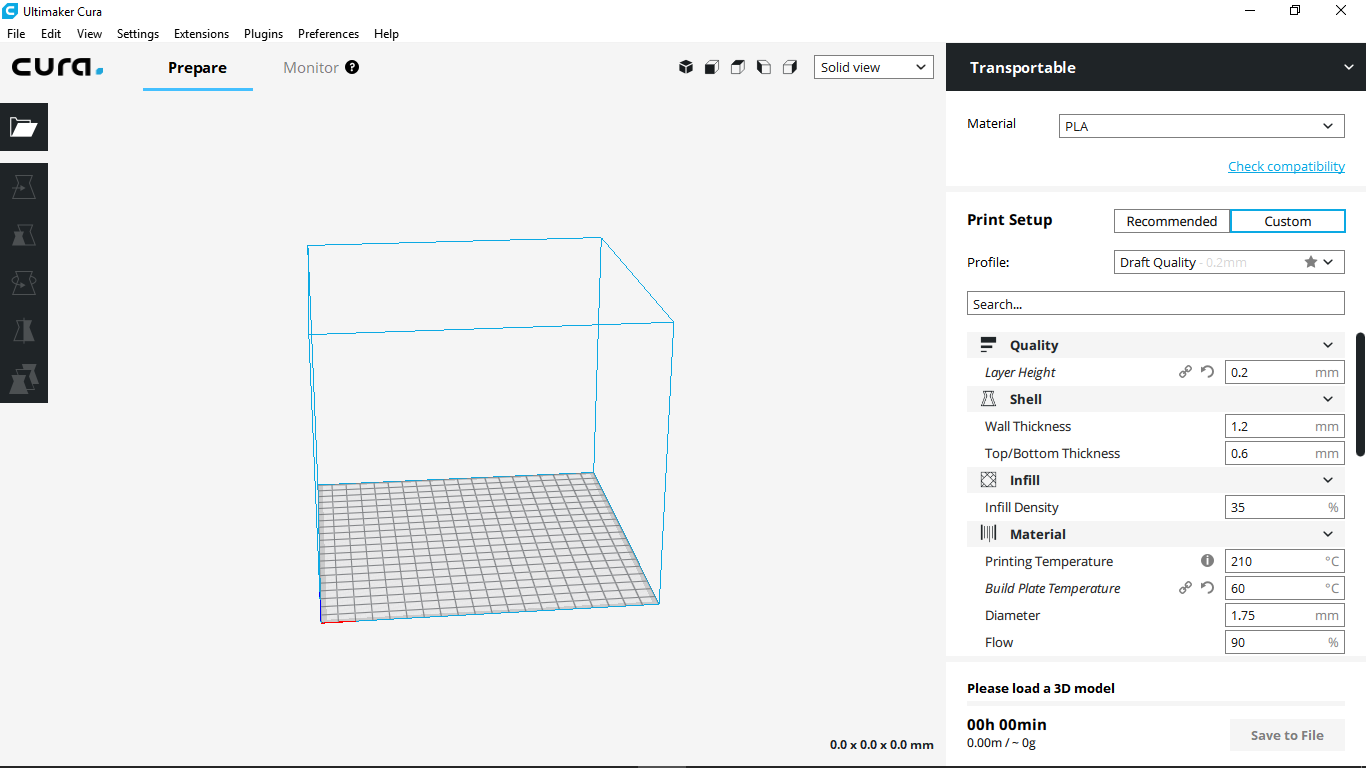This screenshot has height=768, width=1366.
Task: Open the View menu
Action: pos(90,33)
